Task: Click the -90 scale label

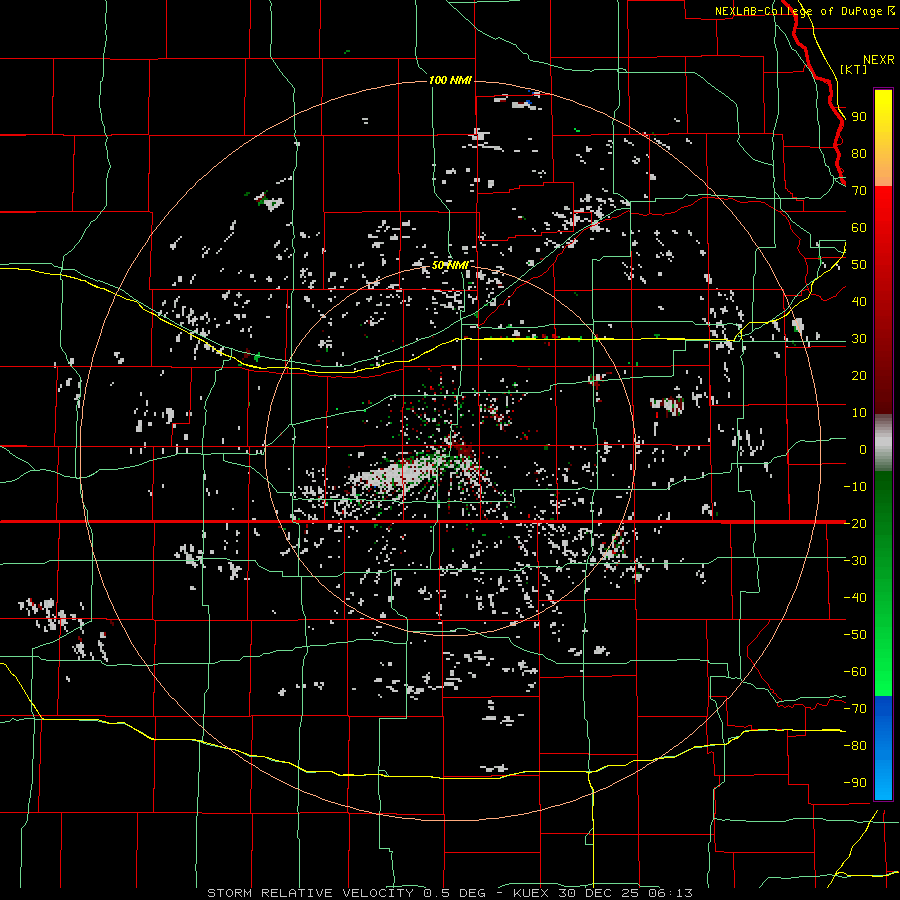Action: click(855, 783)
